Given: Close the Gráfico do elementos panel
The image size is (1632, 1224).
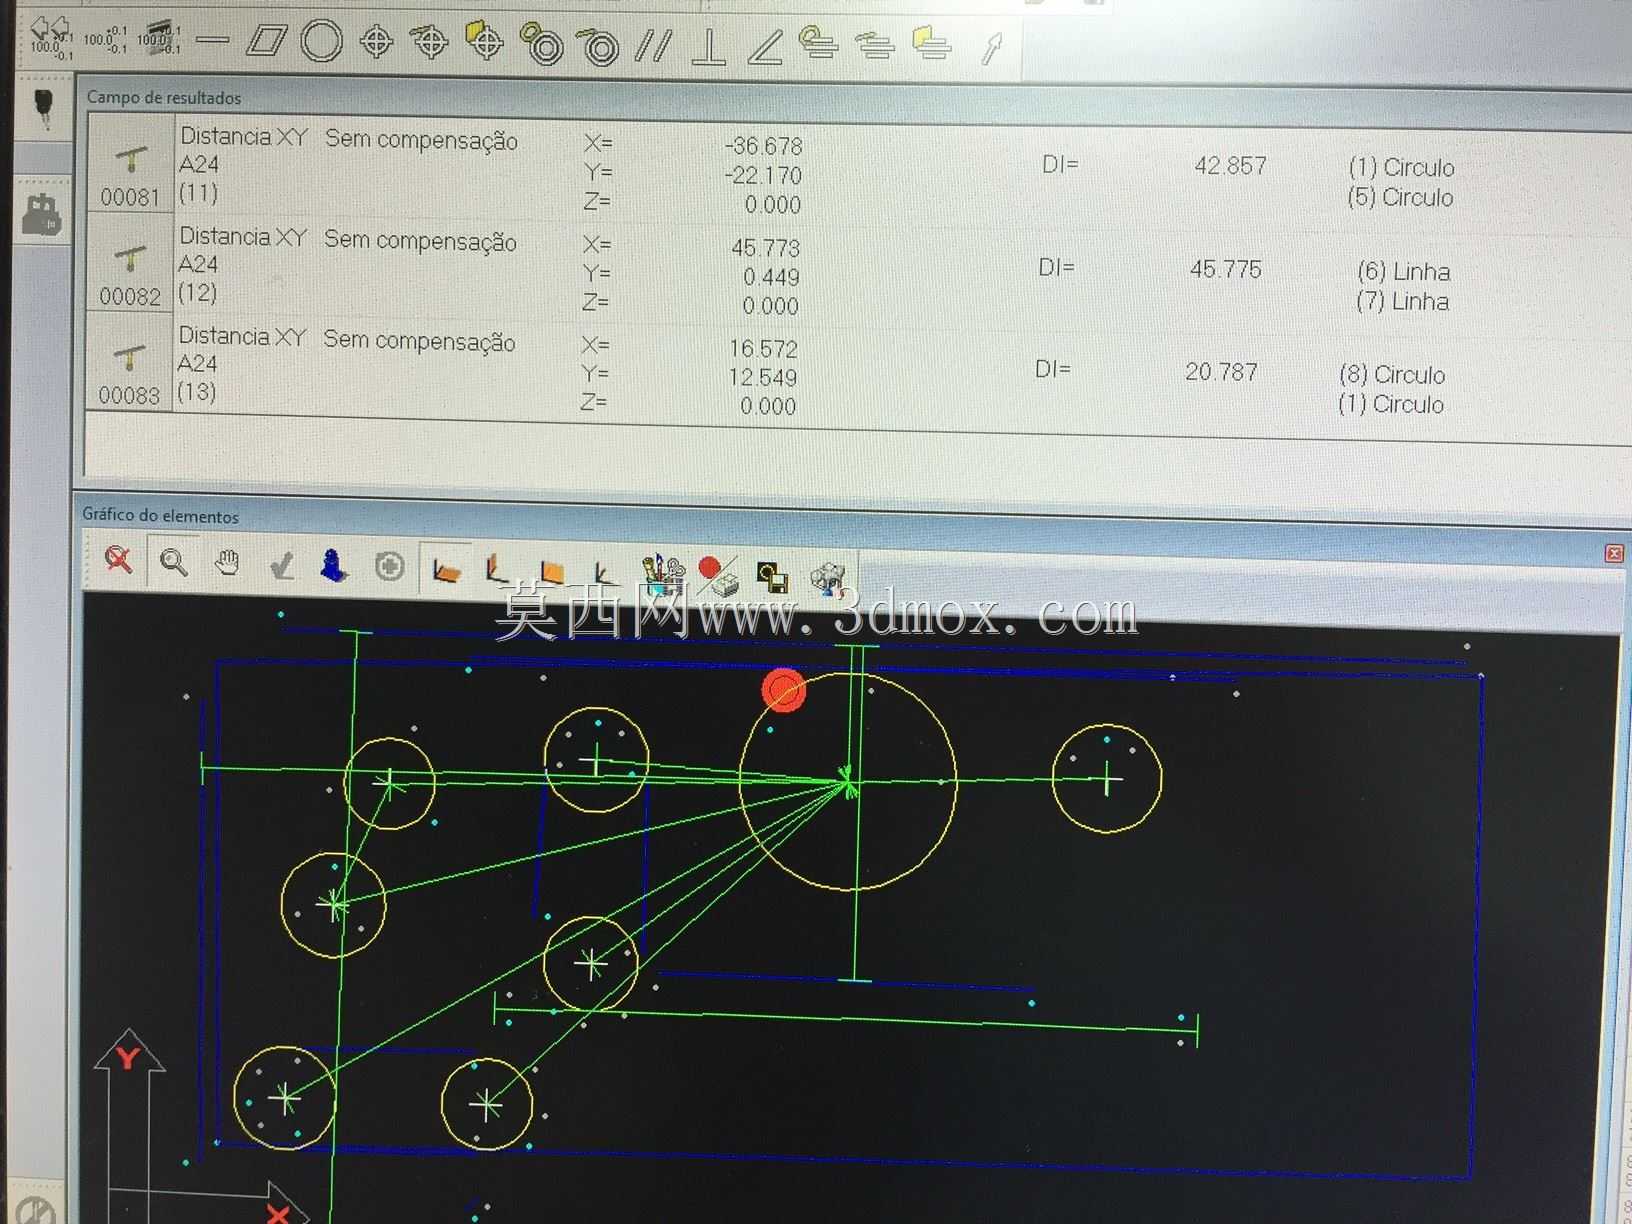Looking at the screenshot, I should [x=1614, y=553].
